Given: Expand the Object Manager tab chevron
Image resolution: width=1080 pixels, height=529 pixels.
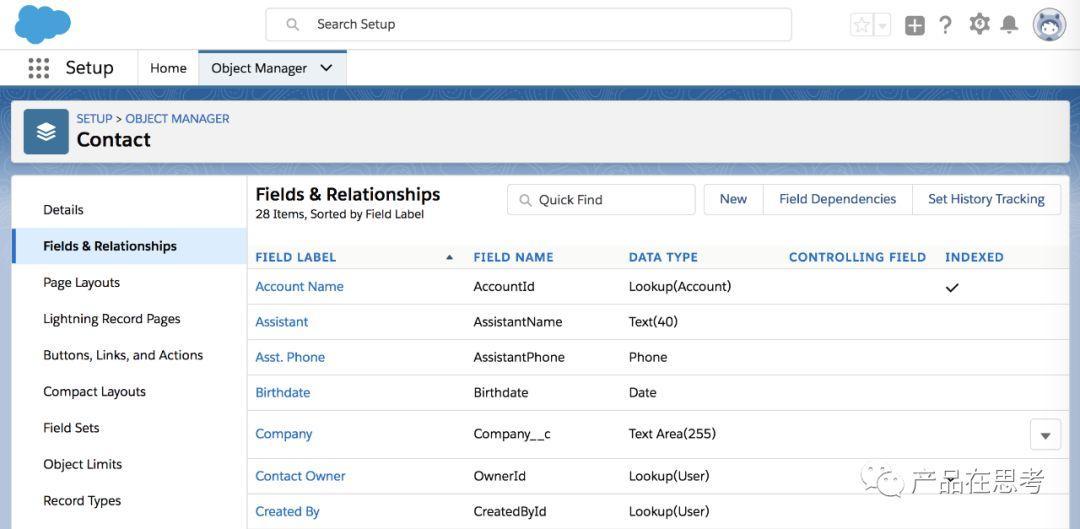Looking at the screenshot, I should [326, 68].
